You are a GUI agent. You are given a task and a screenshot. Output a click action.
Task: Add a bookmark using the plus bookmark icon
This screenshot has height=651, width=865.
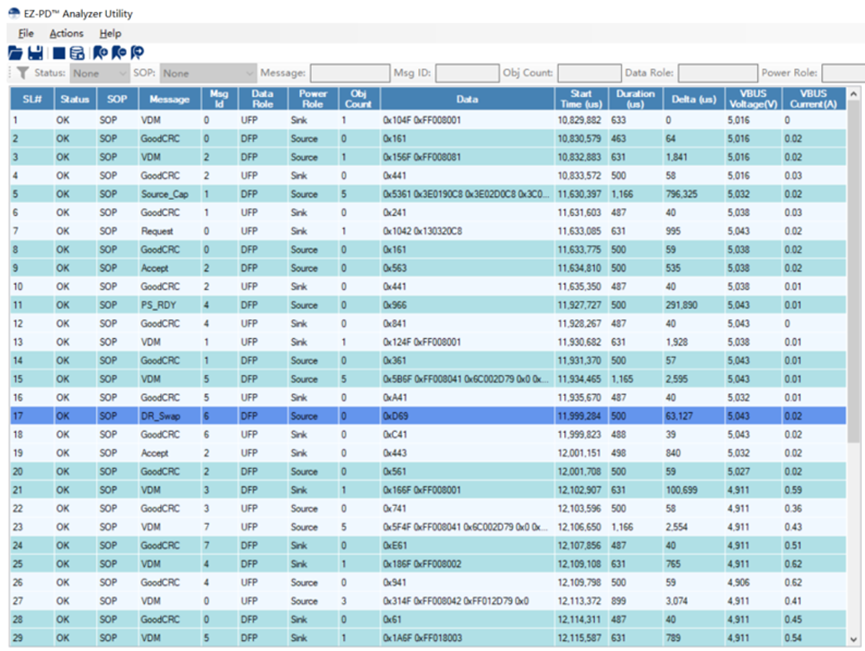(100, 53)
